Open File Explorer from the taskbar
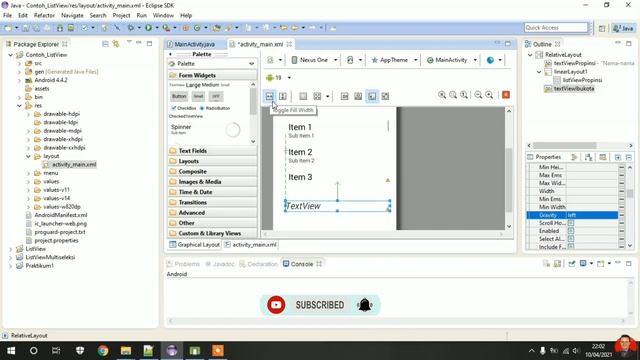This screenshot has width=640, height=360. coord(126,351)
